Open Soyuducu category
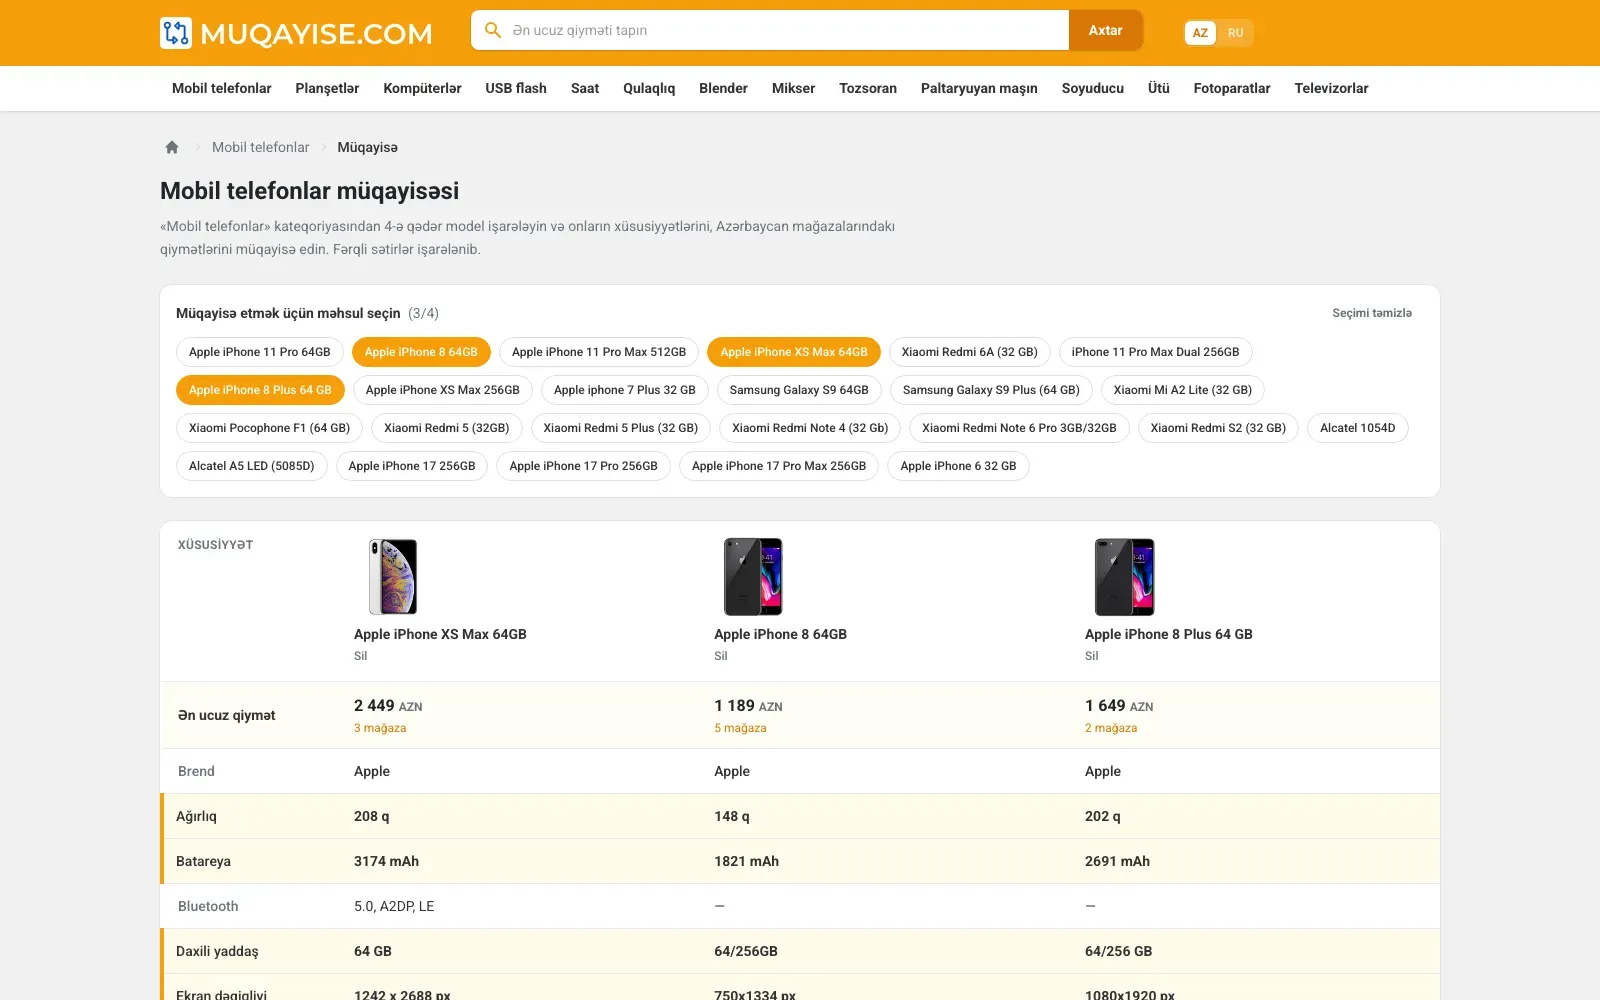The height and width of the screenshot is (1000, 1600). pyautogui.click(x=1093, y=88)
